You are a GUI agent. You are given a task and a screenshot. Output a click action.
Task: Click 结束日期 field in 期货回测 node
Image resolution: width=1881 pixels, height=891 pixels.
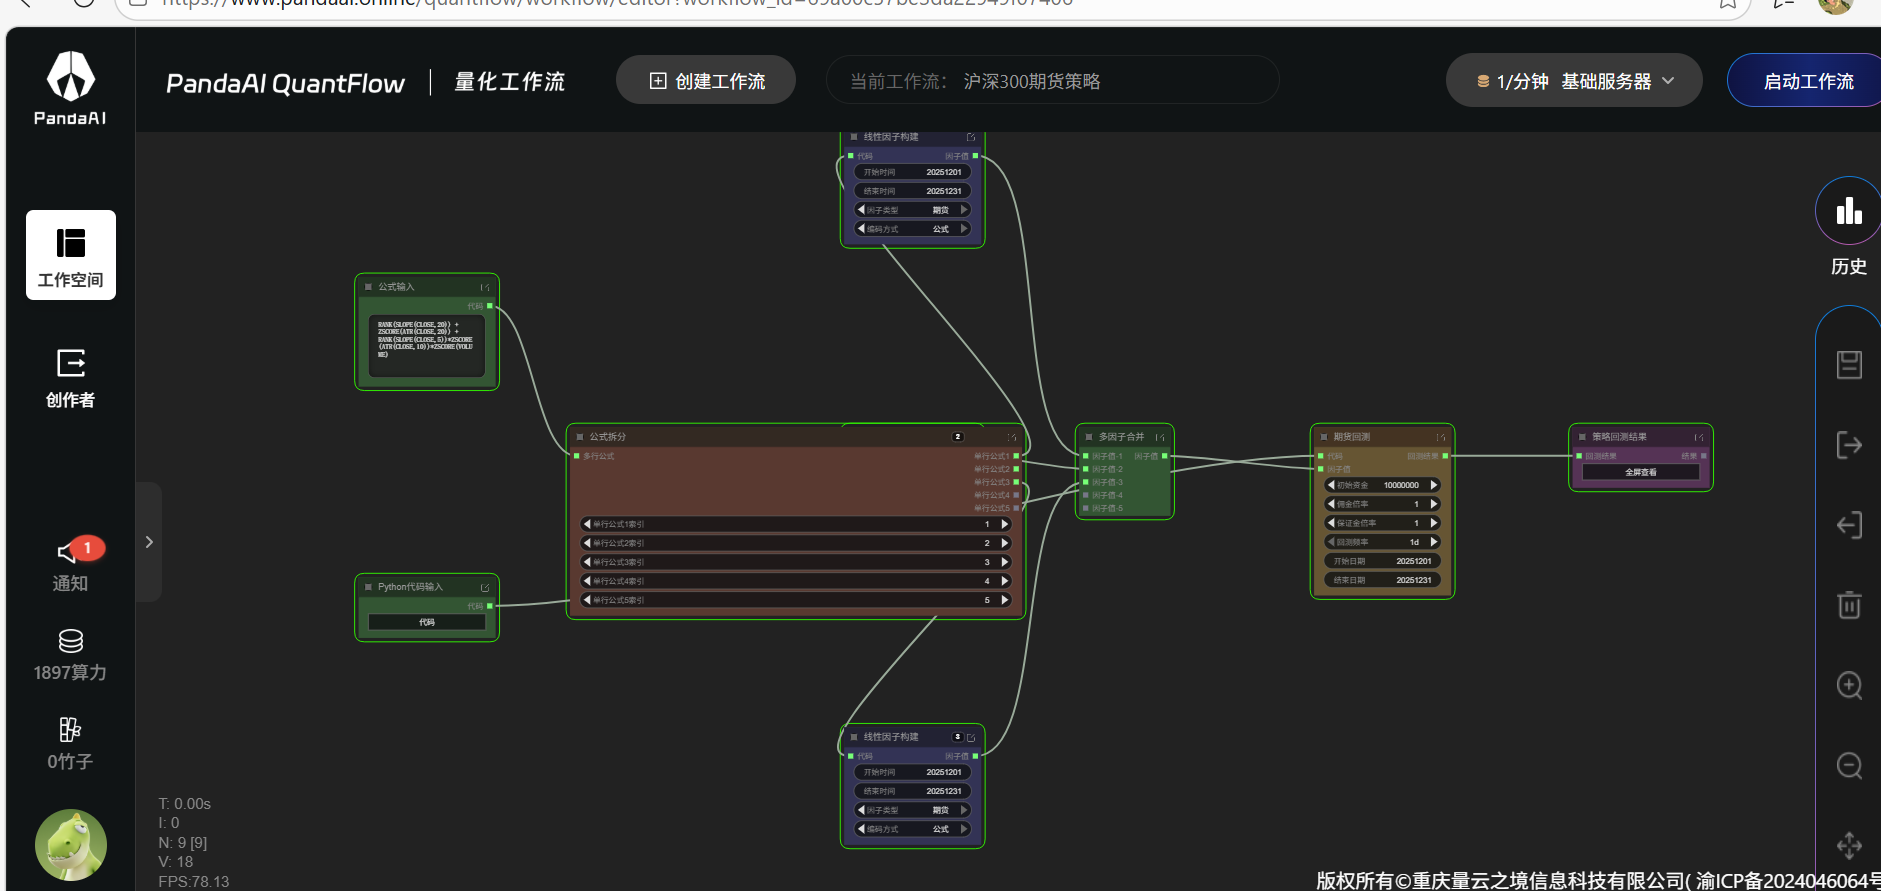tap(1383, 580)
